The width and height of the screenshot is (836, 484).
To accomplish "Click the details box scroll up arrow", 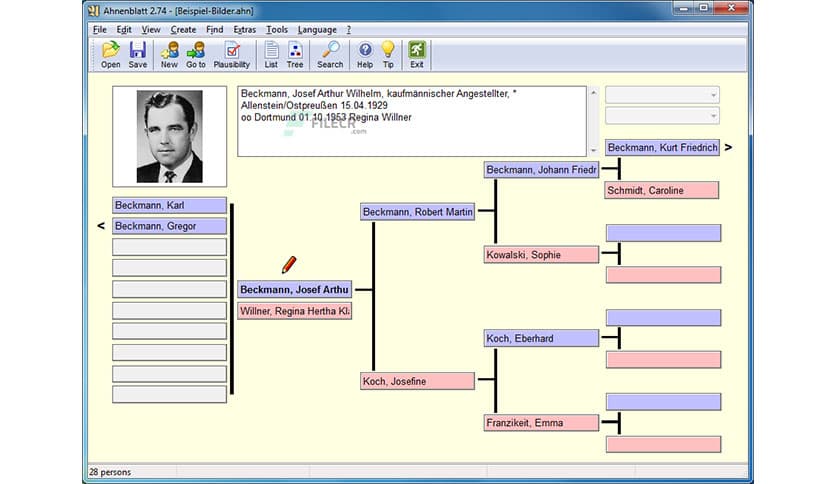I will [593, 93].
